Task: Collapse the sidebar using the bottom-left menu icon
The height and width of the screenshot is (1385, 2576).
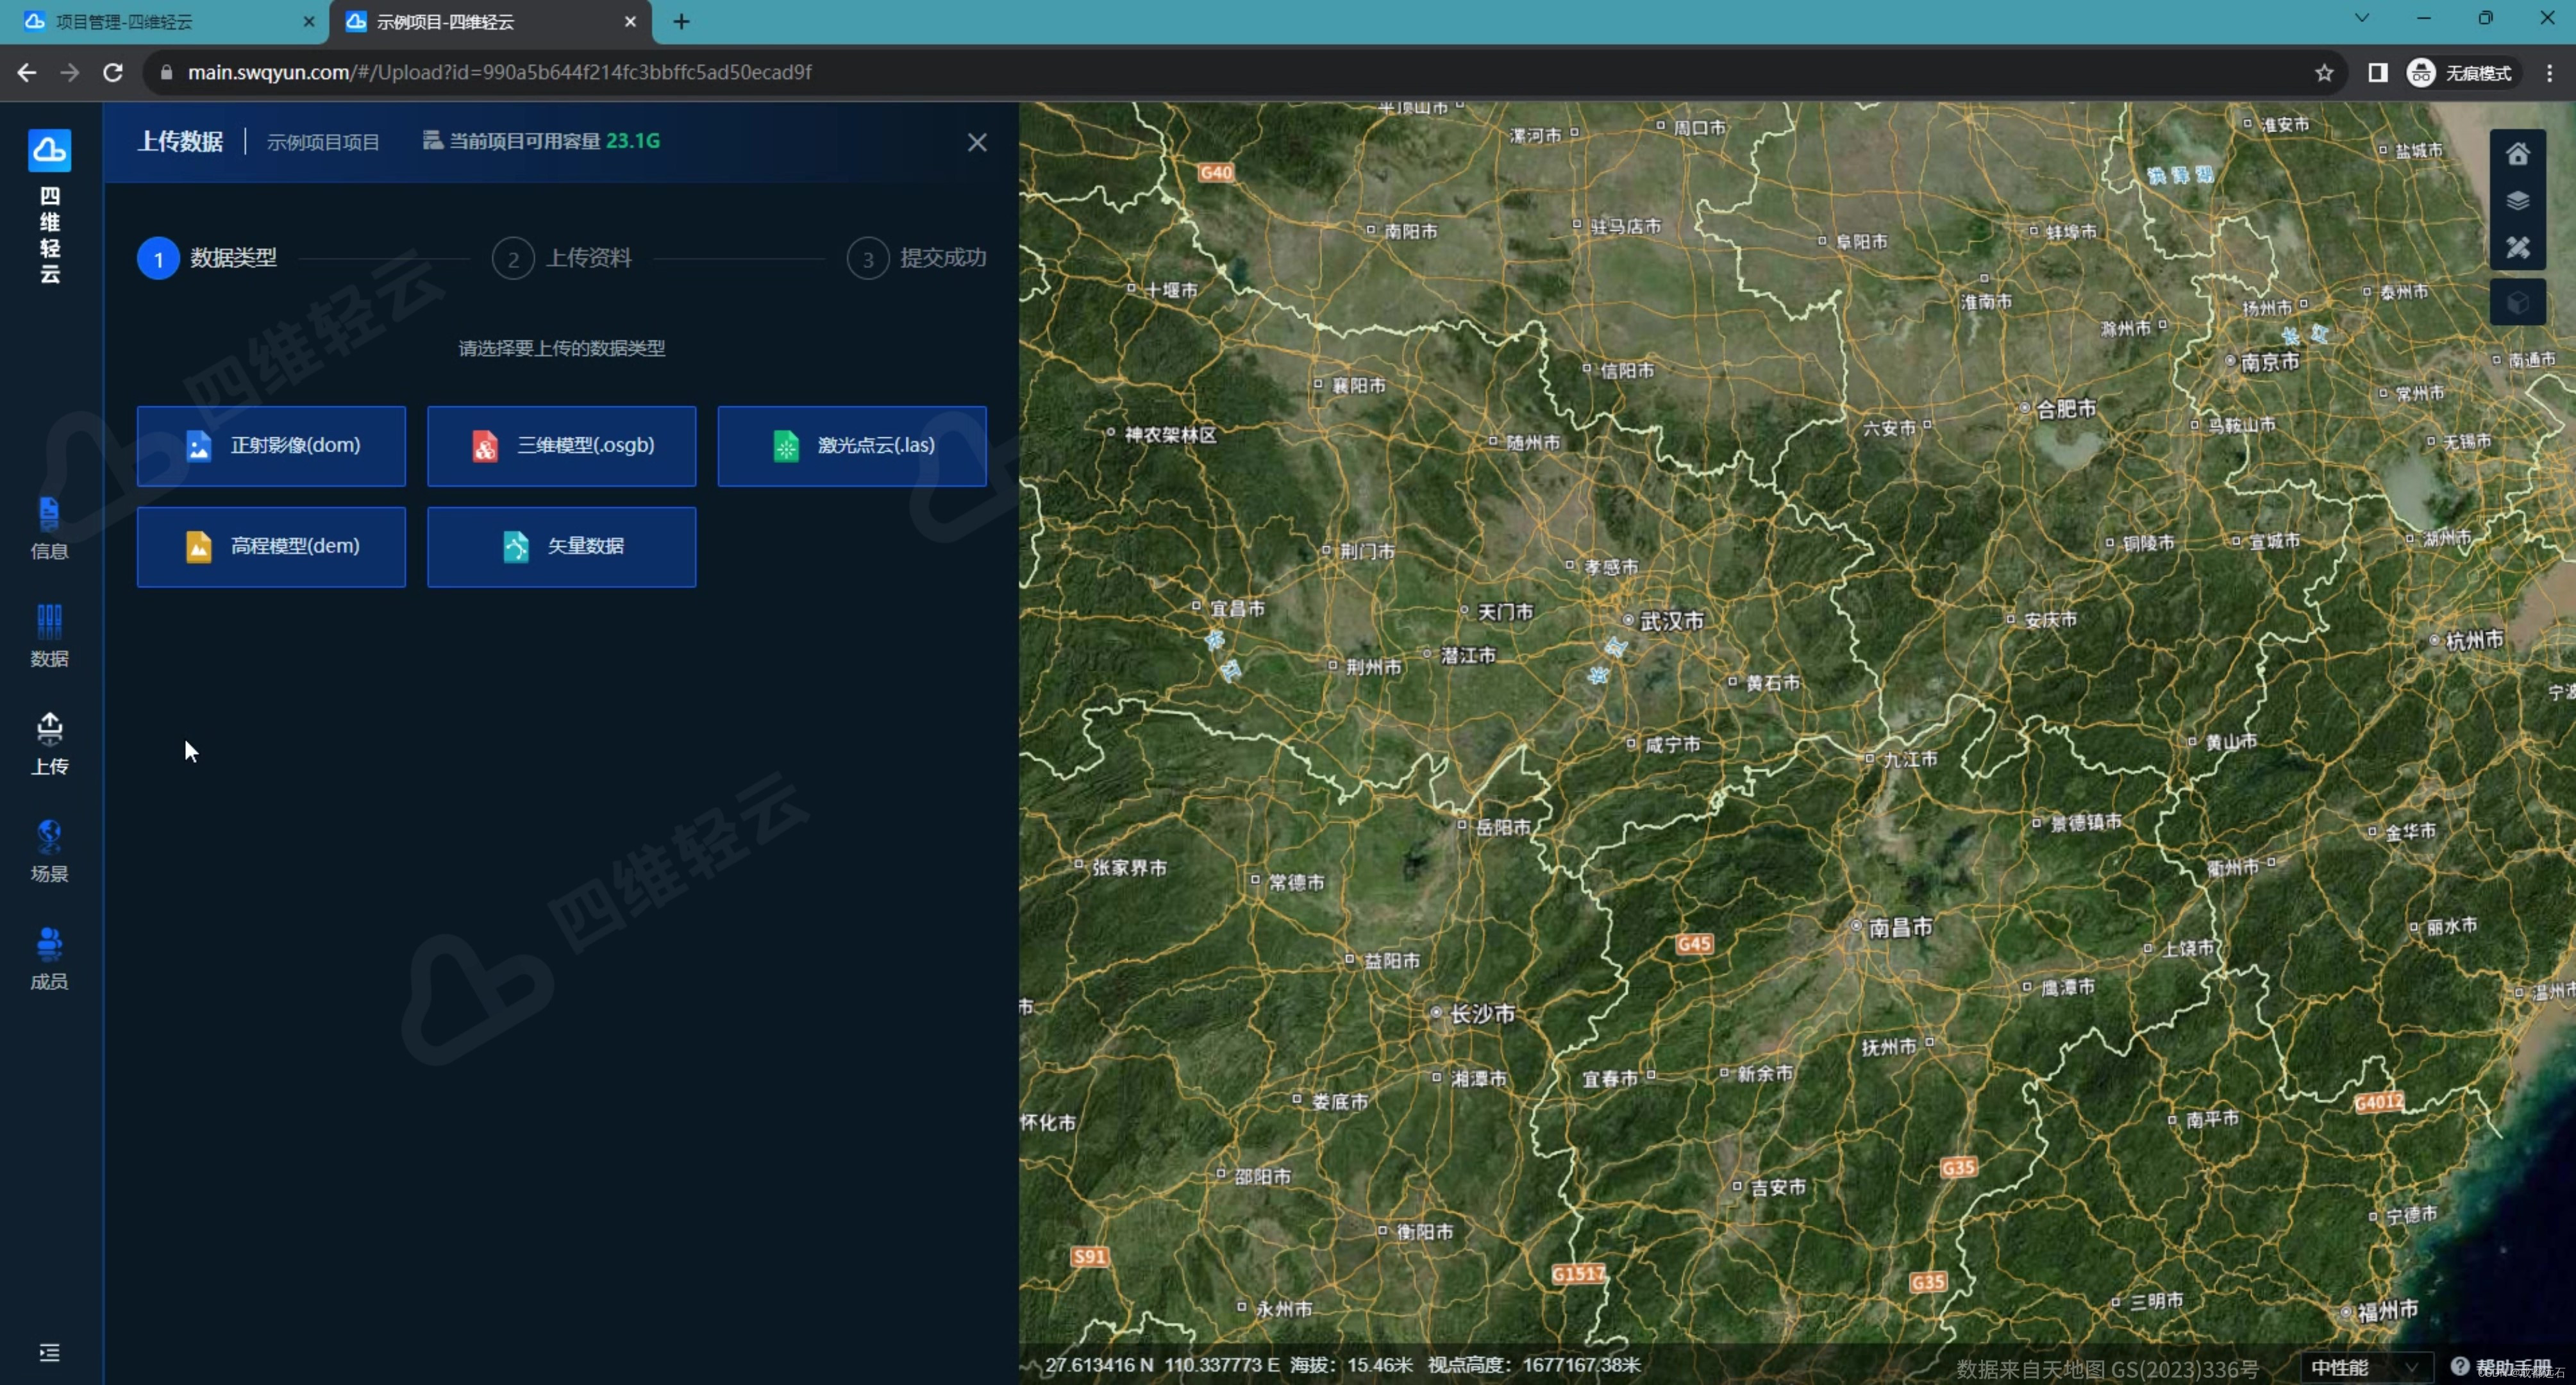Action: (x=49, y=1352)
